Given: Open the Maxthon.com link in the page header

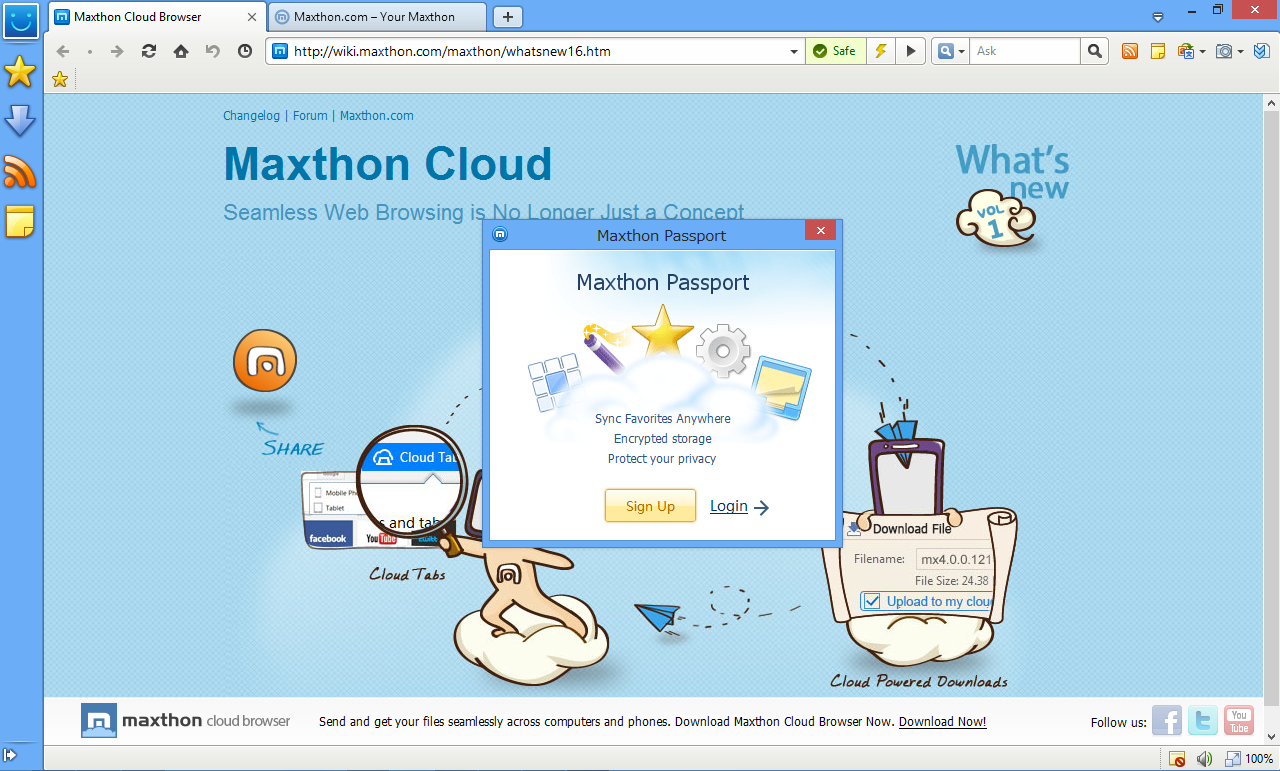Looking at the screenshot, I should (x=377, y=116).
